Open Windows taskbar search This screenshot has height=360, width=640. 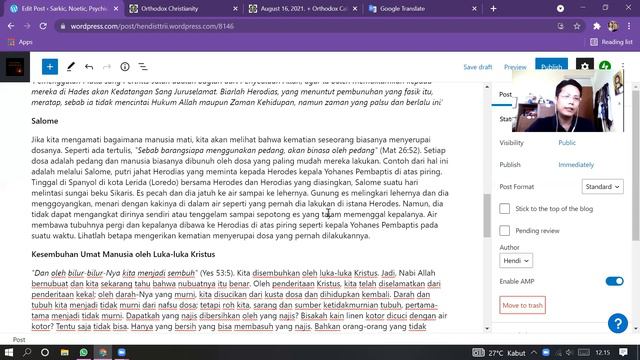coord(27,352)
